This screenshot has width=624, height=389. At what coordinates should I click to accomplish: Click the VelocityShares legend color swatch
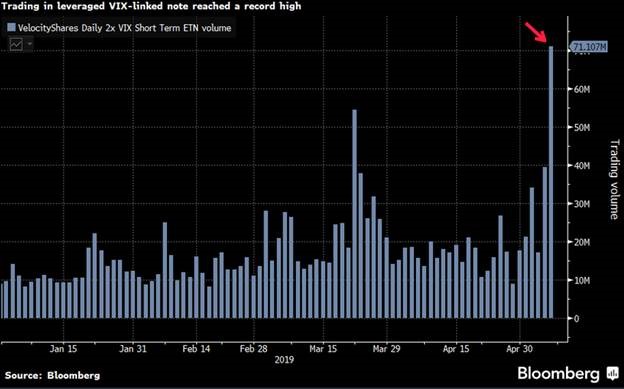tap(11, 28)
